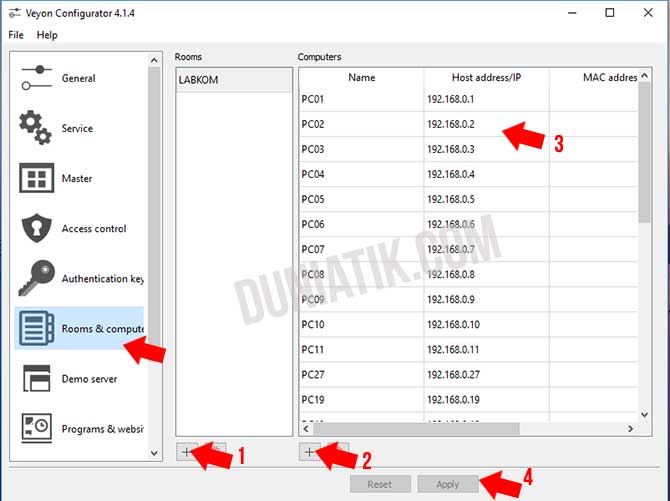Open Demo server window icon
Viewport: 670px width, 501px height.
point(37,378)
